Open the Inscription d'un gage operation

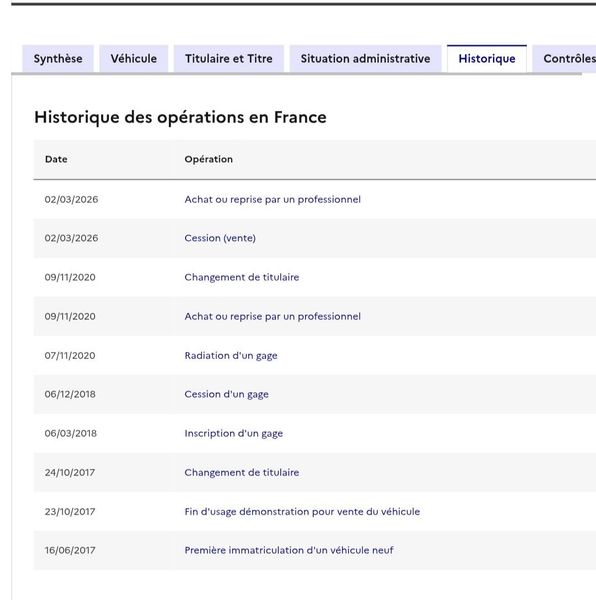pyautogui.click(x=233, y=434)
